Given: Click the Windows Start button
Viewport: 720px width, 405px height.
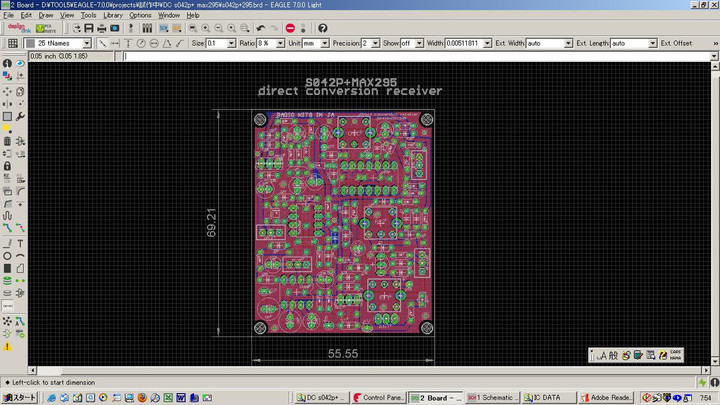Looking at the screenshot, I should point(18,397).
